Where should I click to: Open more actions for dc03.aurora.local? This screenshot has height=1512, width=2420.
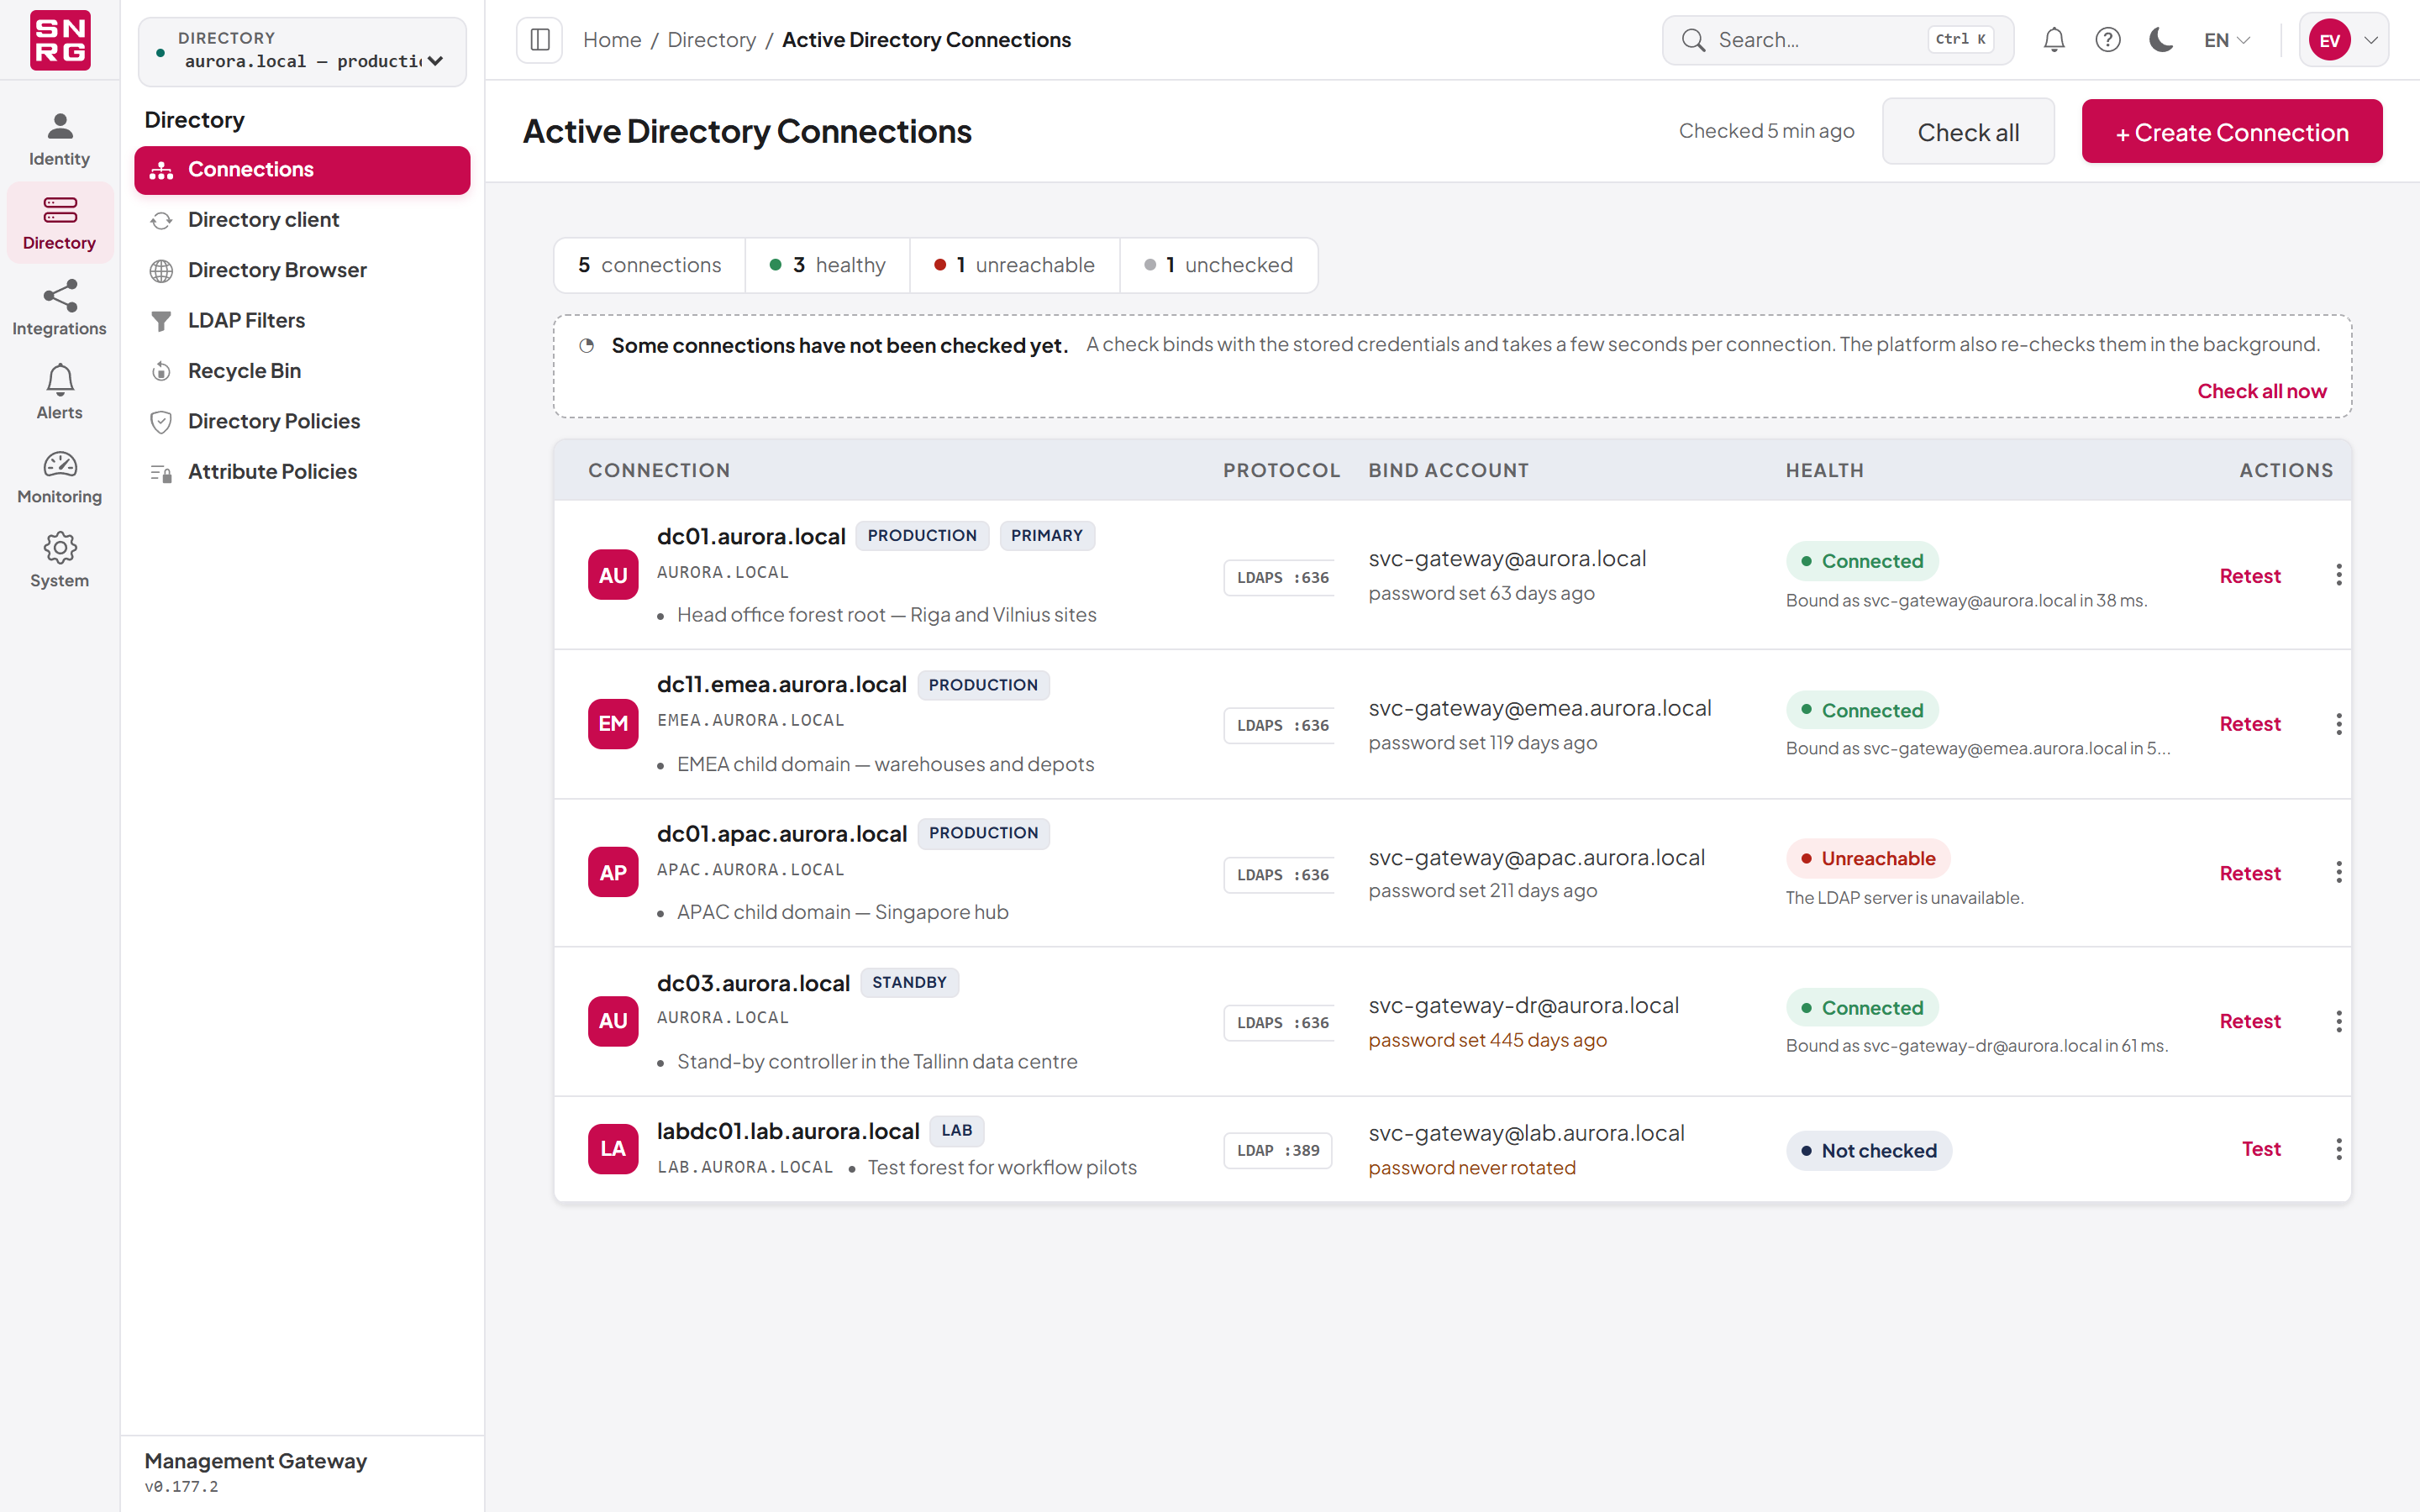2338,1021
